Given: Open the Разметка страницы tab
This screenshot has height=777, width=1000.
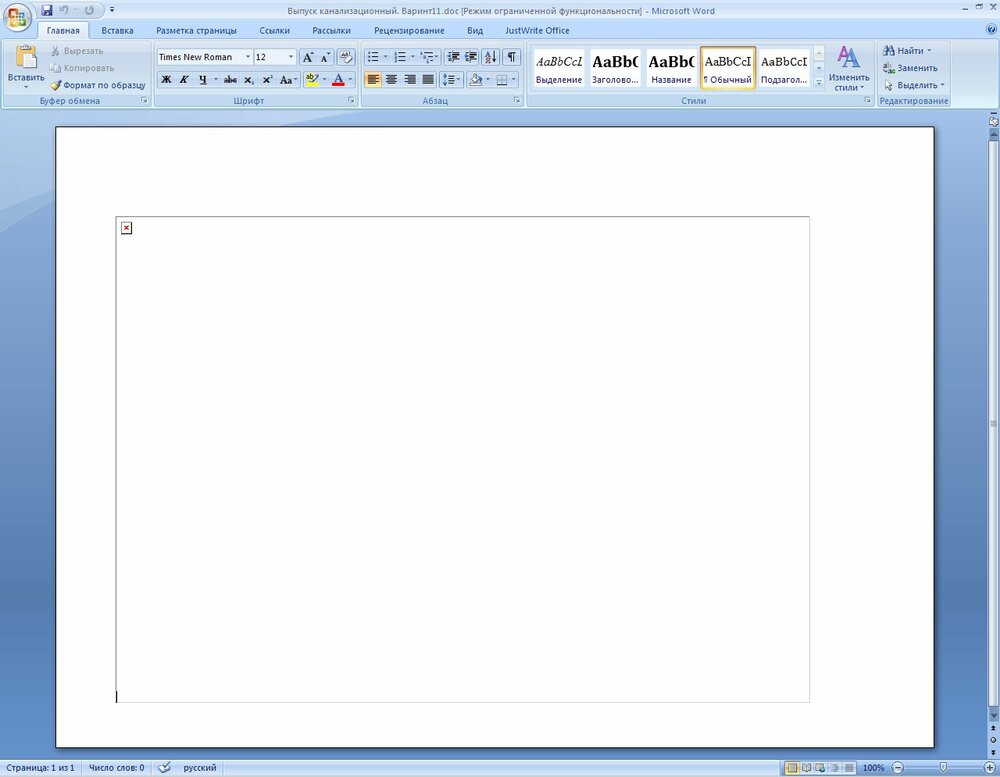Looking at the screenshot, I should point(196,30).
